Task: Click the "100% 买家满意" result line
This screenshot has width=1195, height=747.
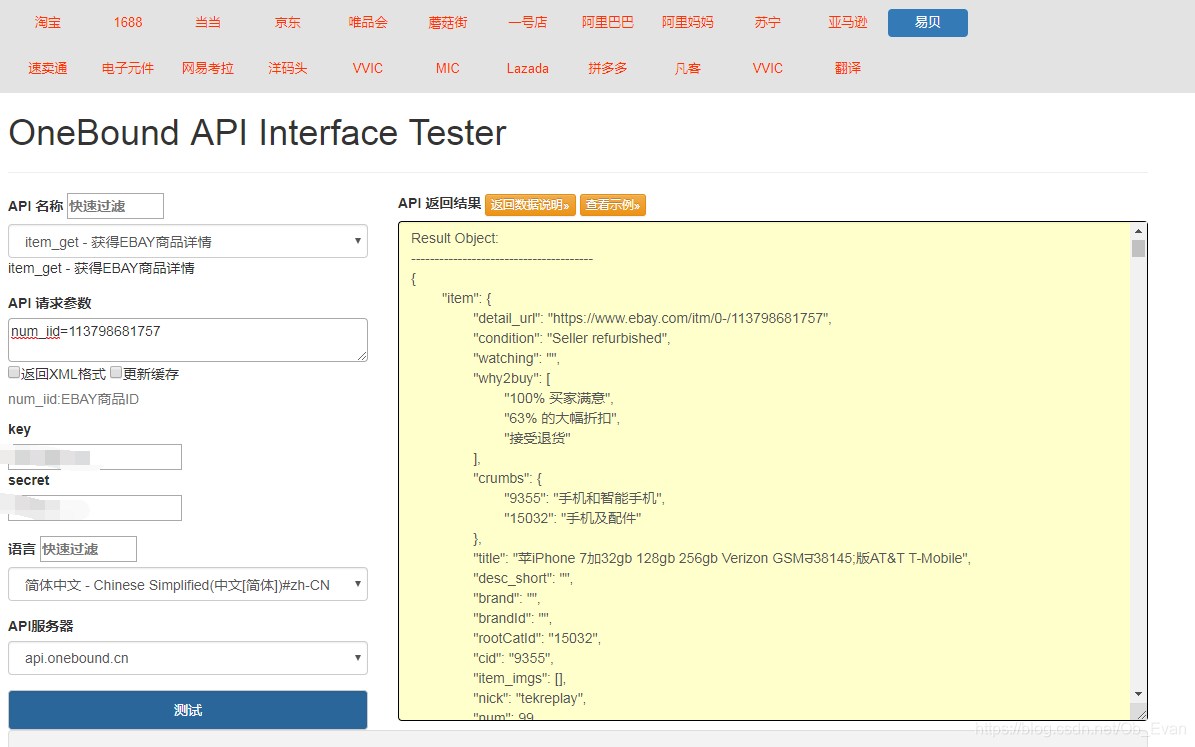Action: [559, 398]
